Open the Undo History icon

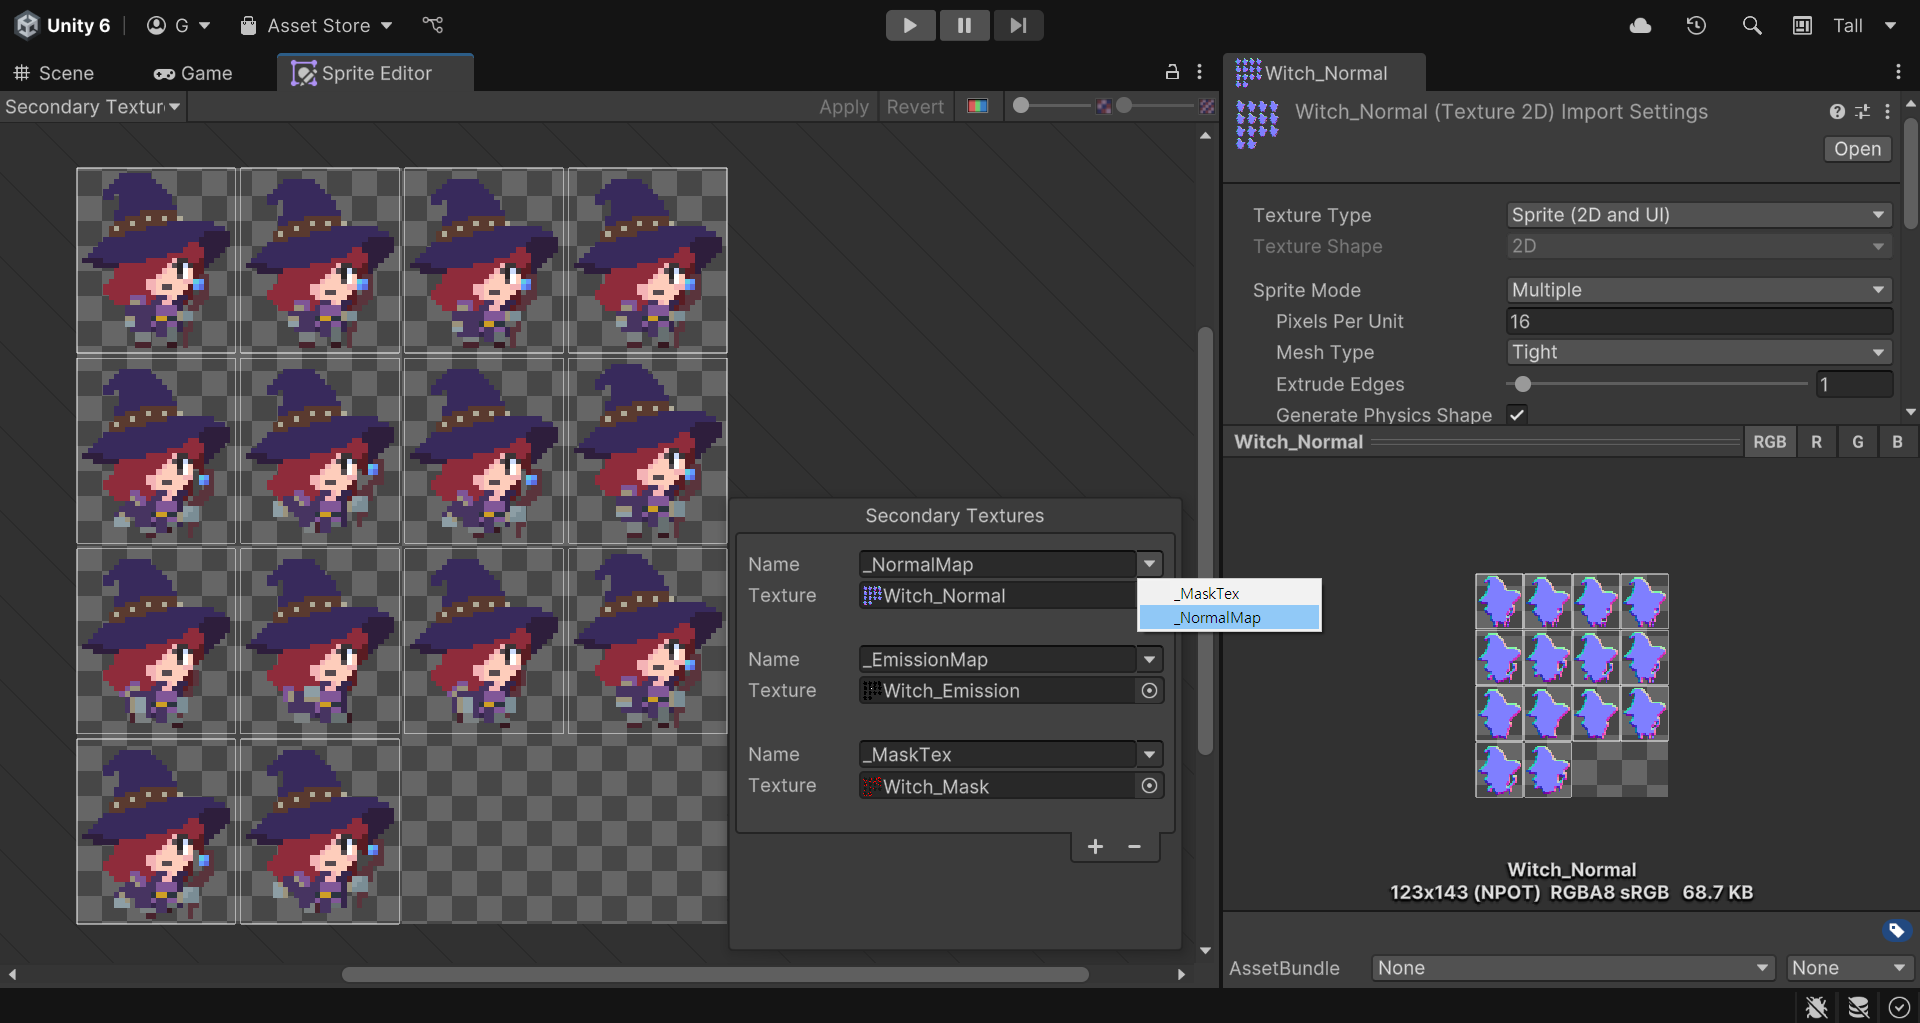(1696, 26)
